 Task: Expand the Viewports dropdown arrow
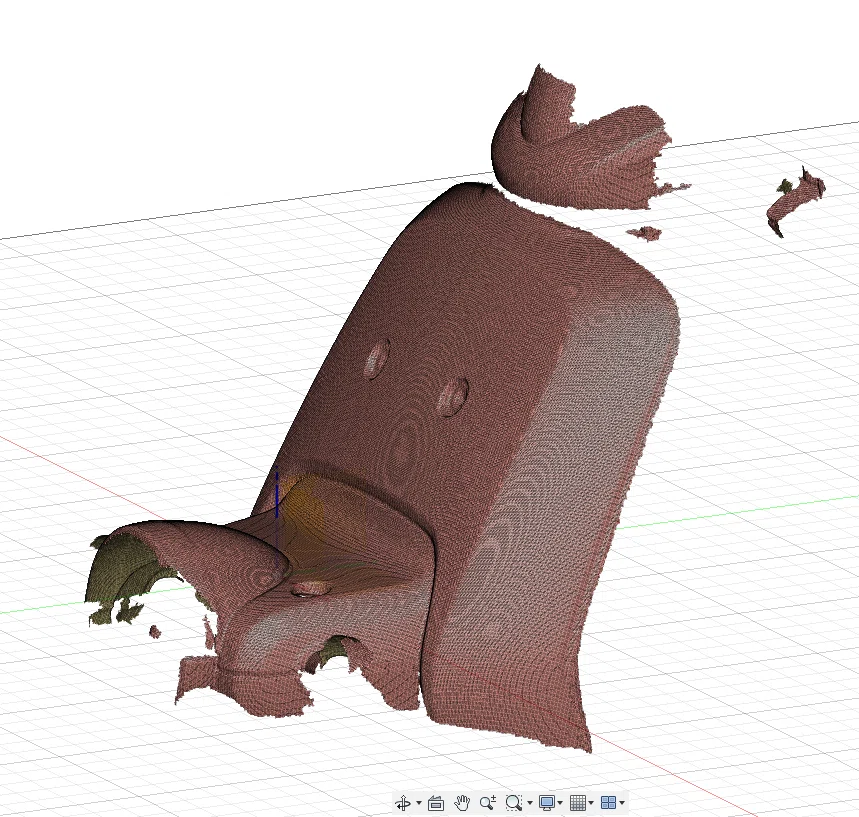tap(622, 803)
